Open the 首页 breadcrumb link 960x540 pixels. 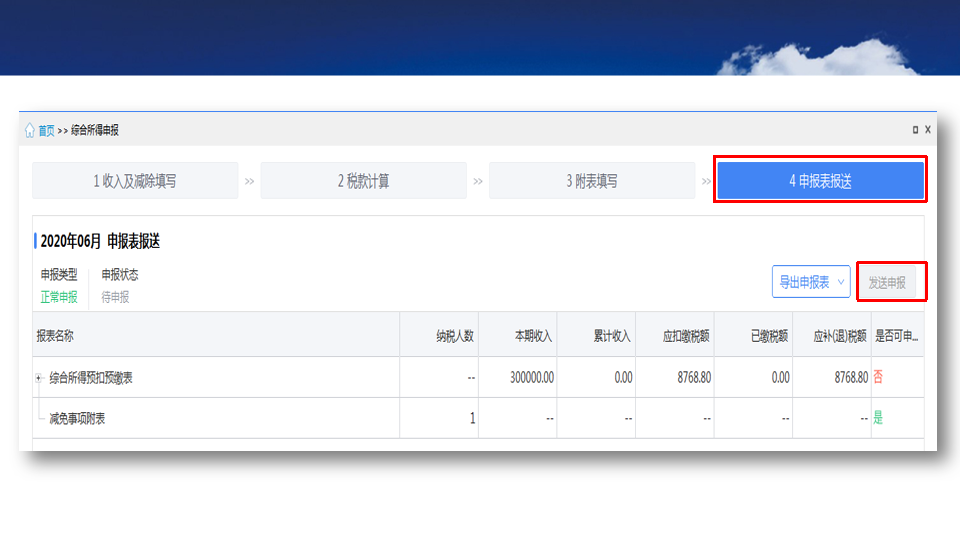point(47,130)
